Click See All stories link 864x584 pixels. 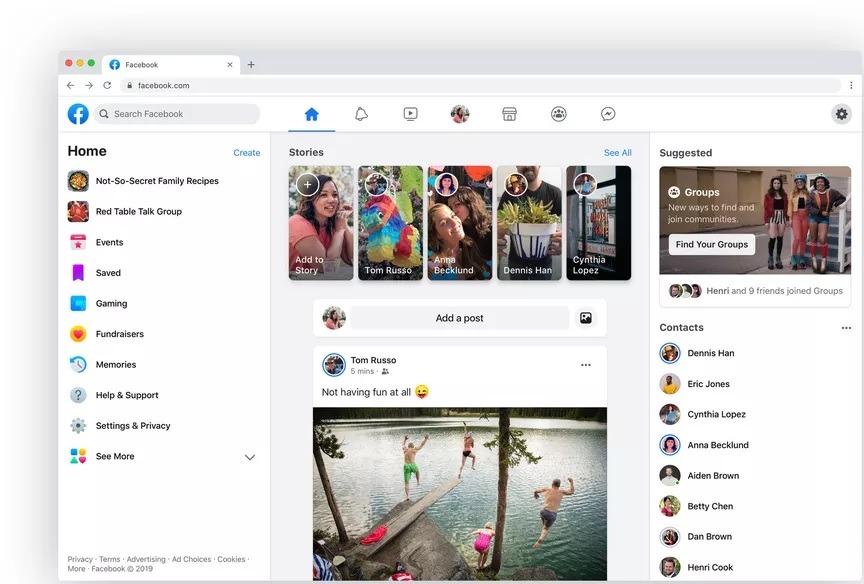tap(618, 153)
